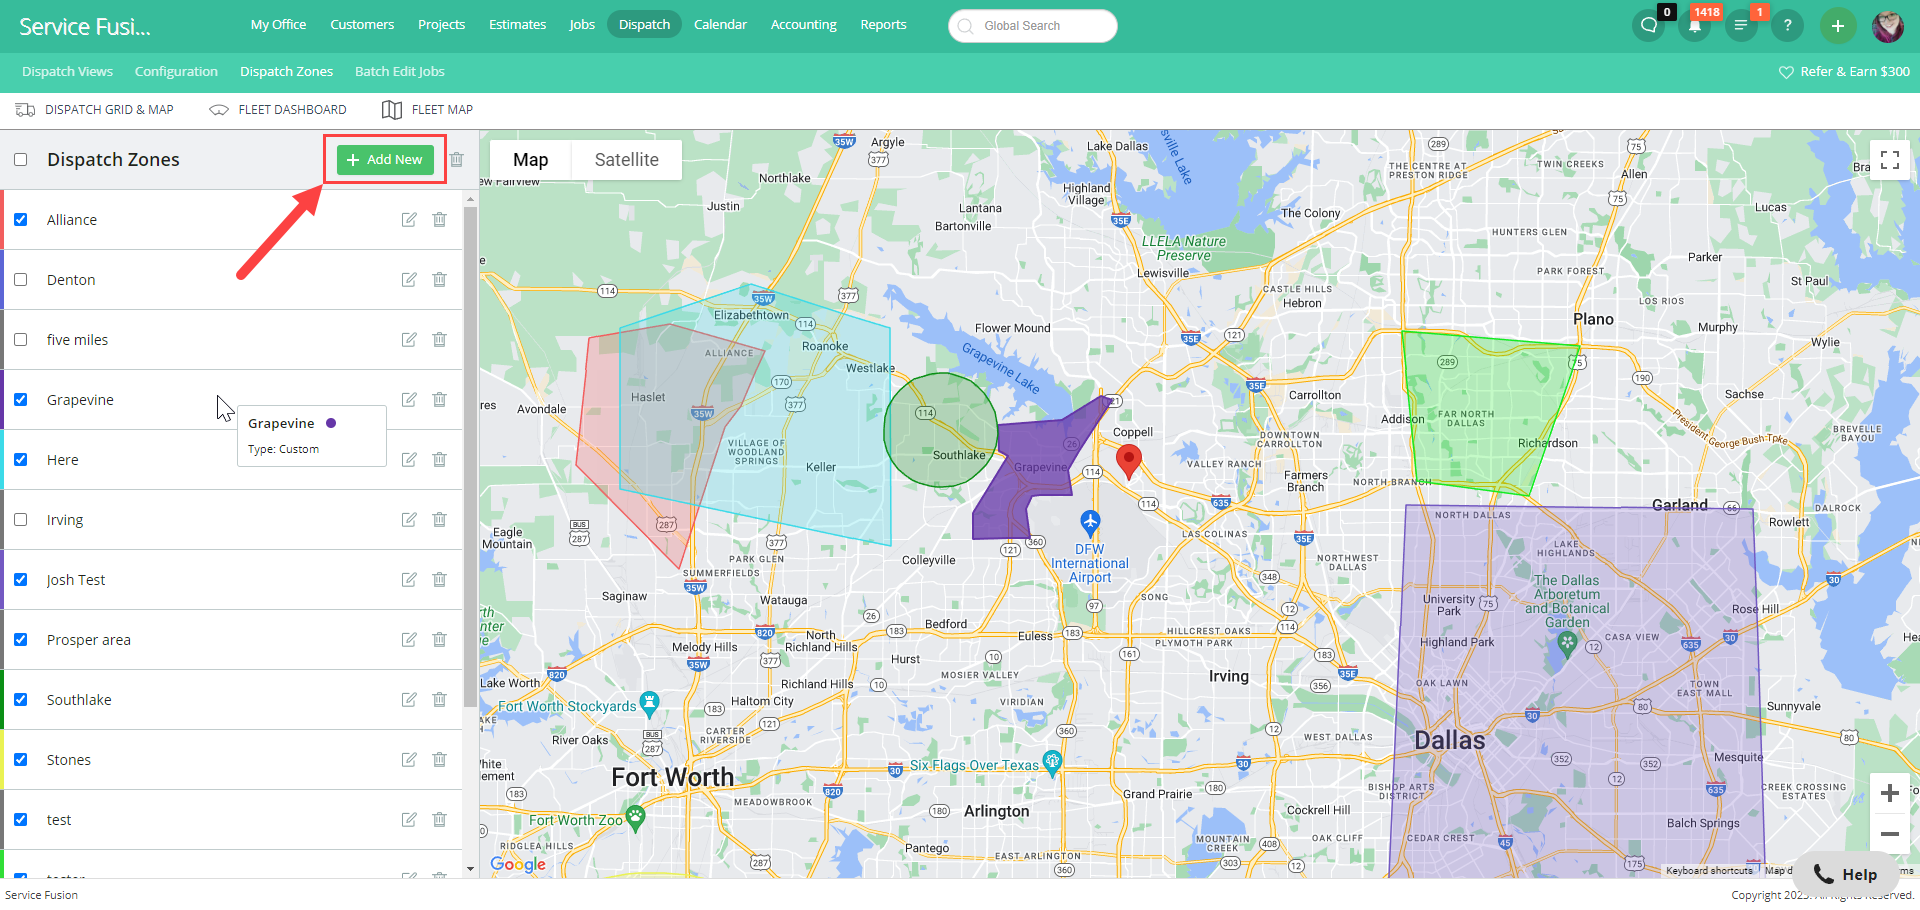Zoom in on the map
The image size is (1920, 910).
pyautogui.click(x=1890, y=793)
